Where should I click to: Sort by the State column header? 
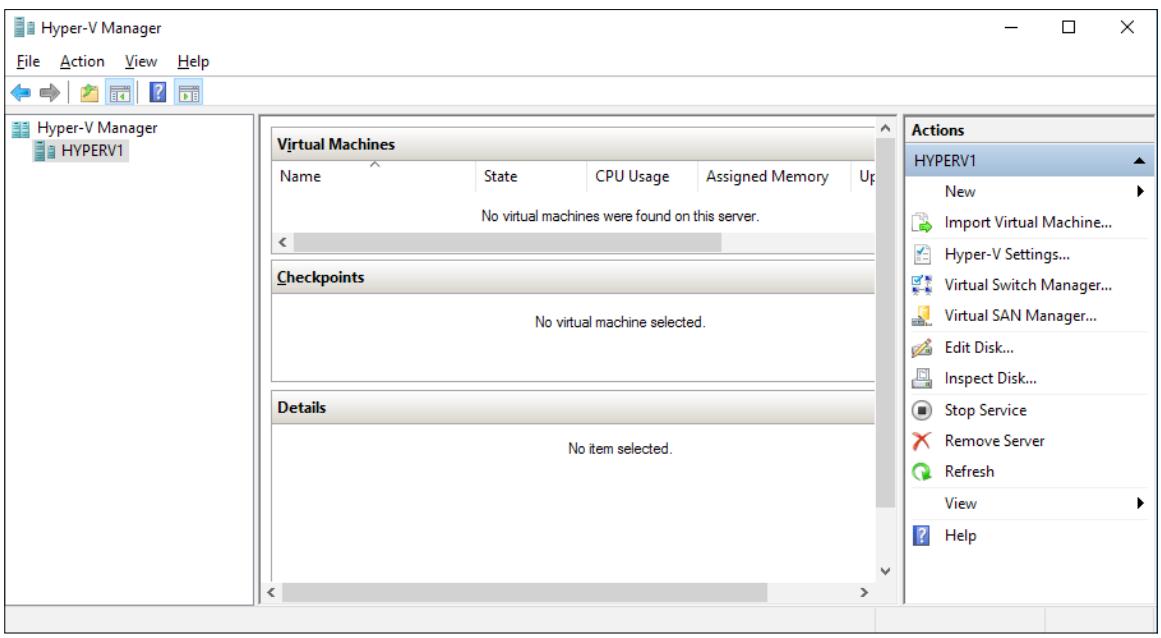click(x=531, y=177)
